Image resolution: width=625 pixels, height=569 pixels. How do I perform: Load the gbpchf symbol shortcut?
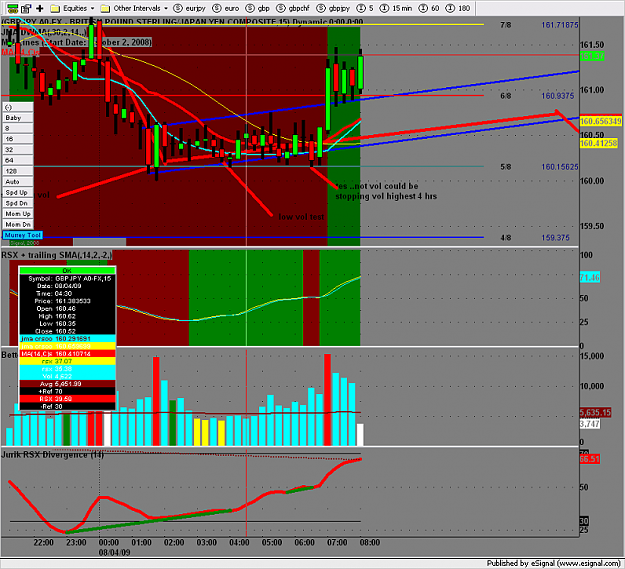tap(293, 8)
